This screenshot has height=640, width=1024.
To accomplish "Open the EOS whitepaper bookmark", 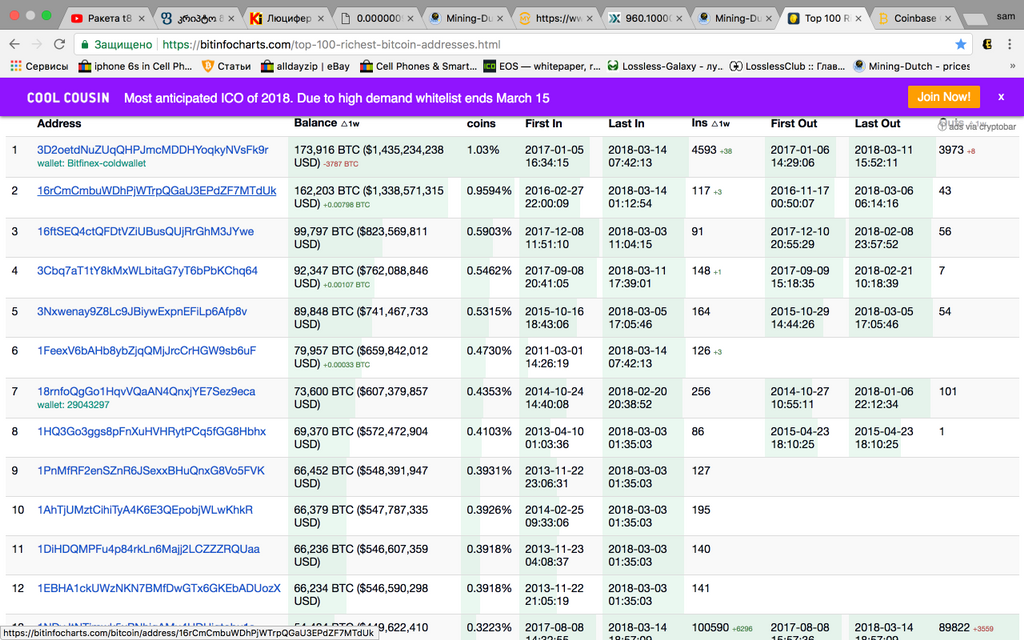I will [x=541, y=66].
